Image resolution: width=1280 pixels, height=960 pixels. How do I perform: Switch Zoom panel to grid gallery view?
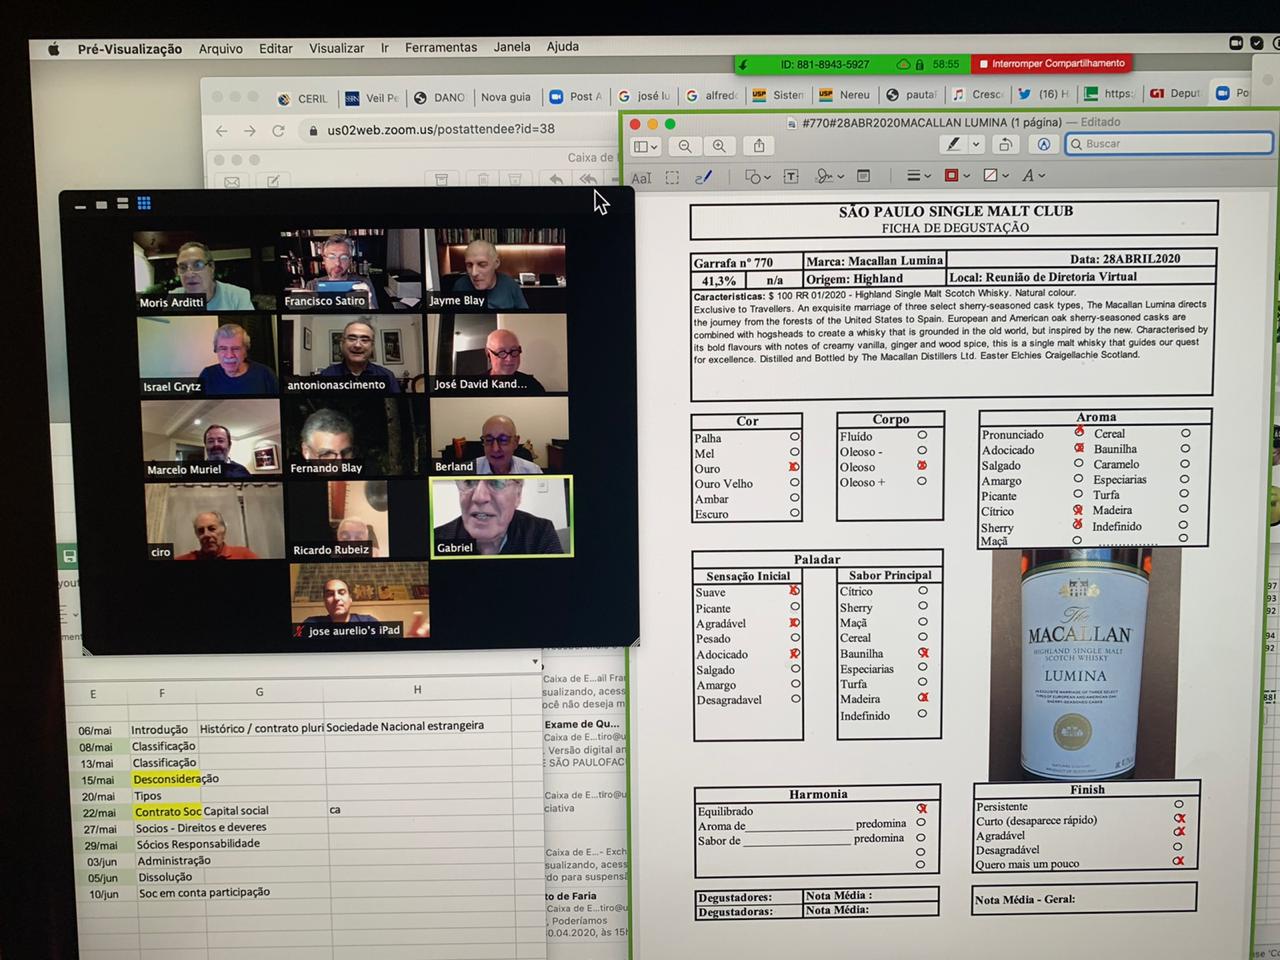coord(144,203)
